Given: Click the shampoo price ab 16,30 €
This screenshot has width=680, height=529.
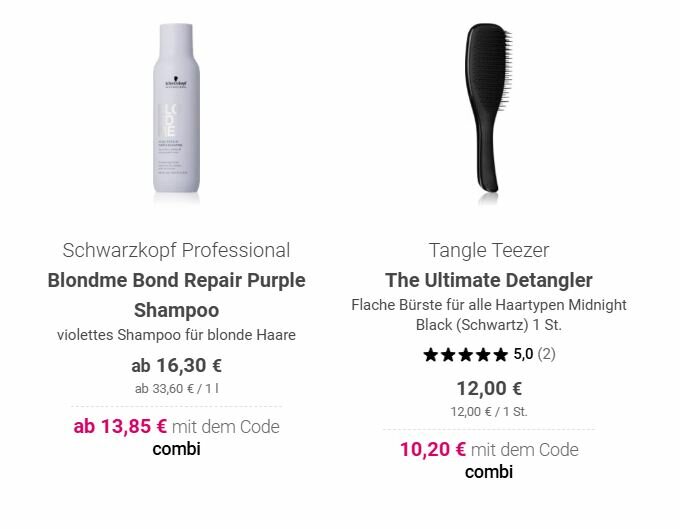Looking at the screenshot, I should pyautogui.click(x=176, y=366).
